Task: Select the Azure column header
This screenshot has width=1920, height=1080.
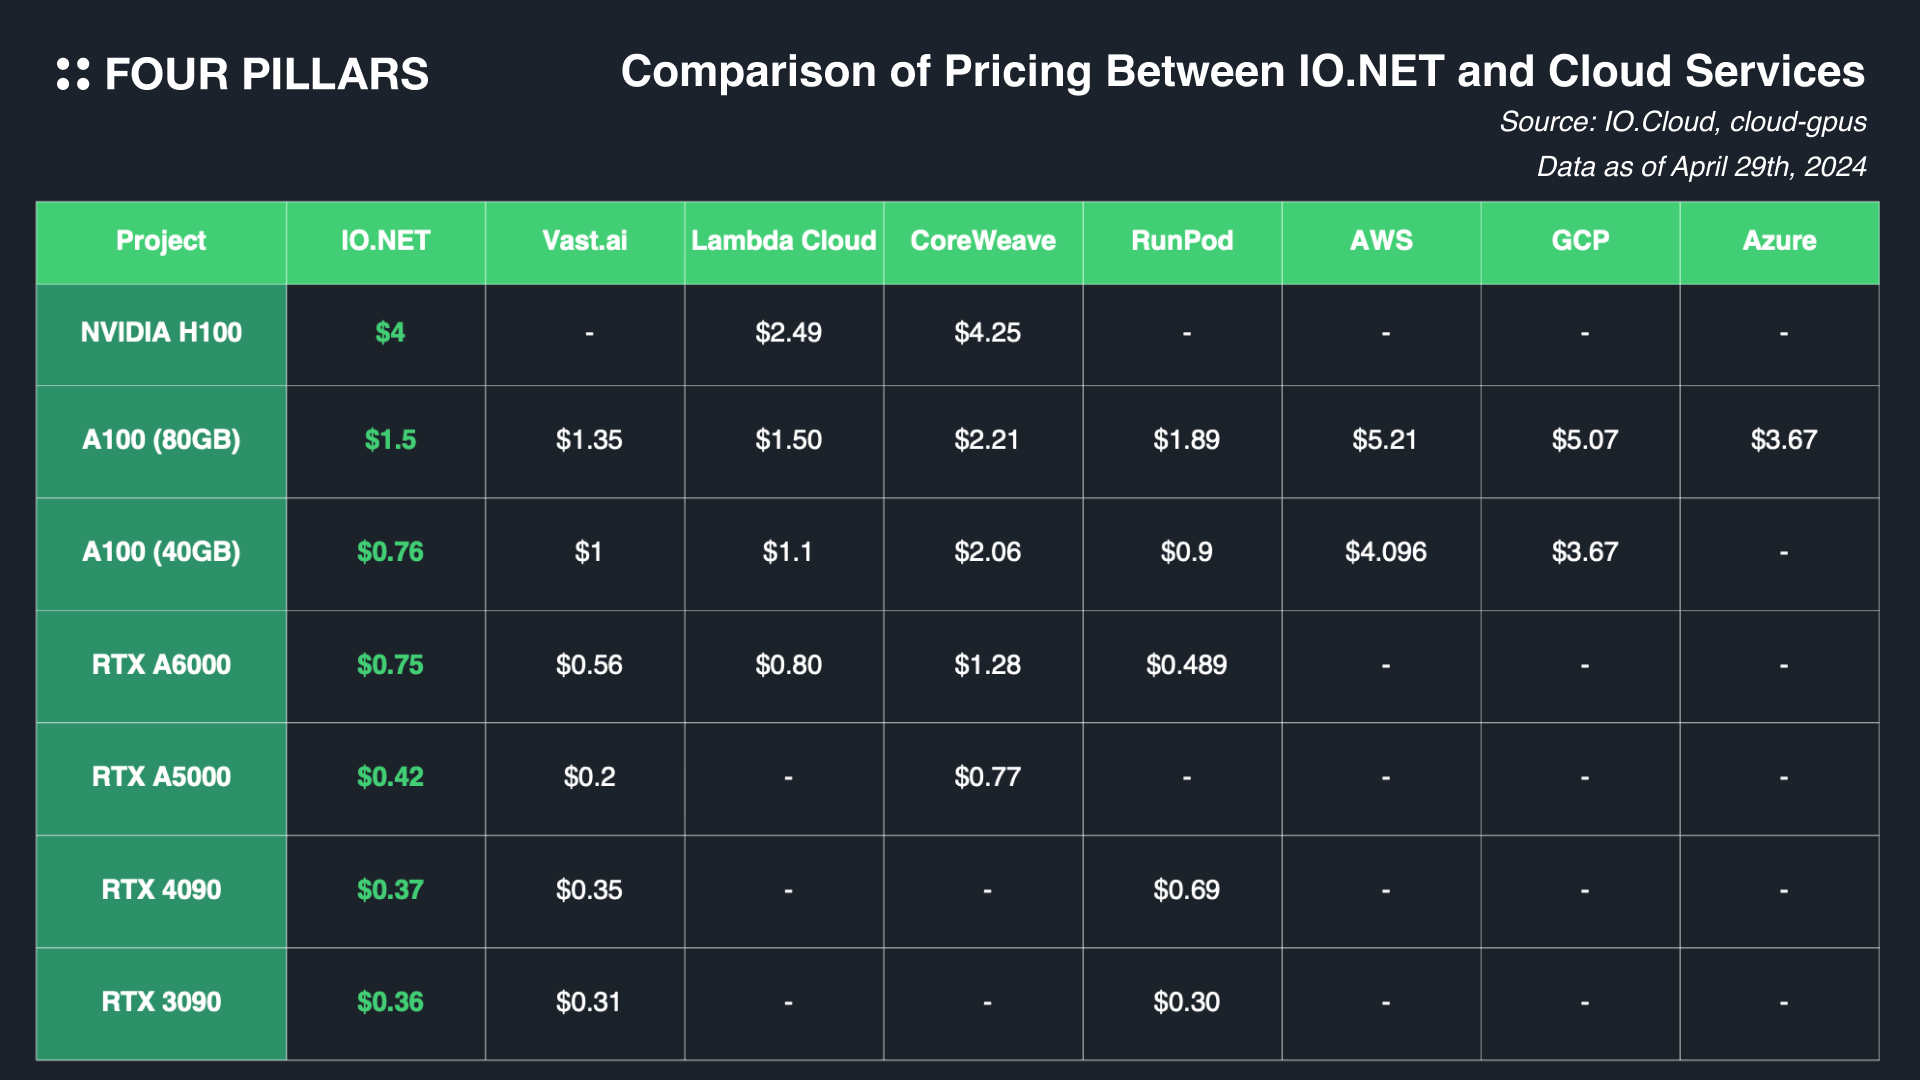Action: (1779, 241)
